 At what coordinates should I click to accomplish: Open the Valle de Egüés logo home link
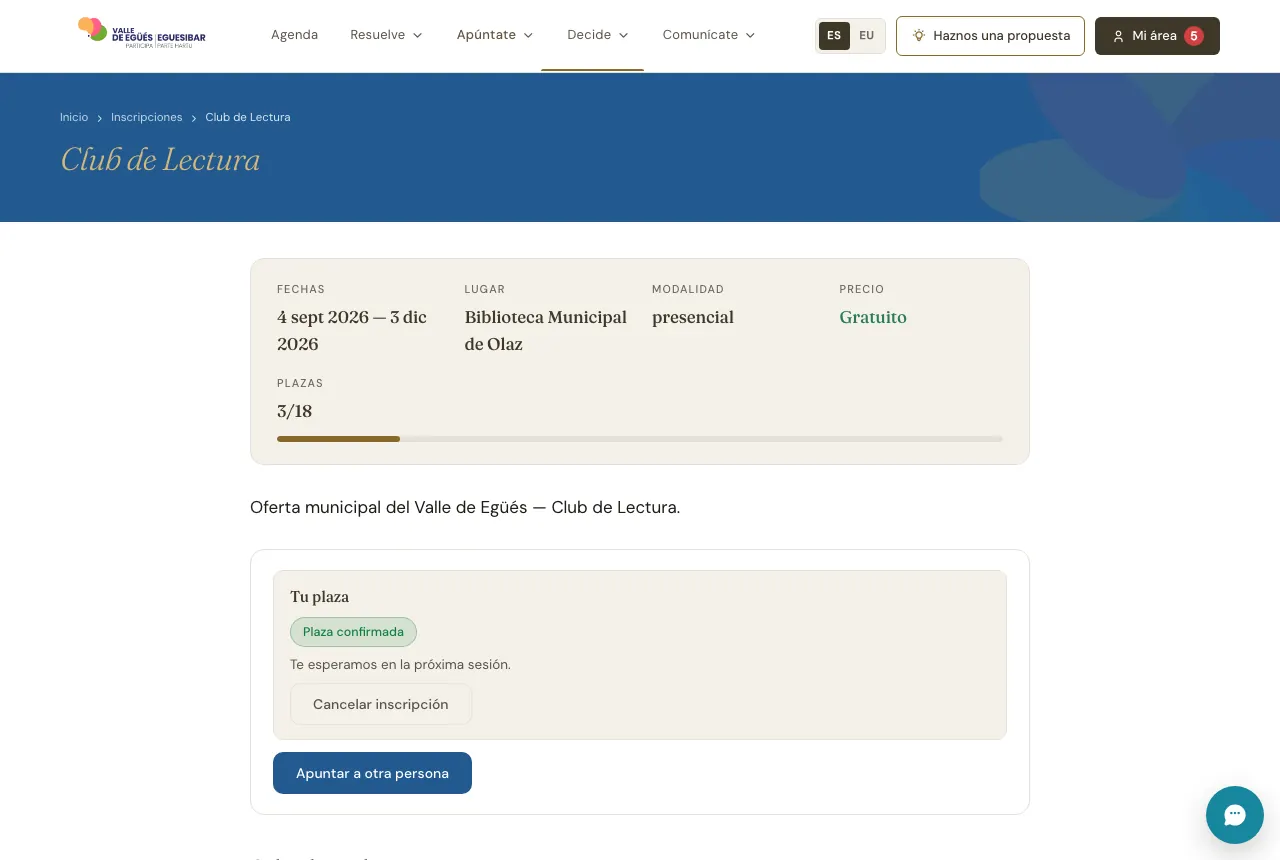click(142, 34)
